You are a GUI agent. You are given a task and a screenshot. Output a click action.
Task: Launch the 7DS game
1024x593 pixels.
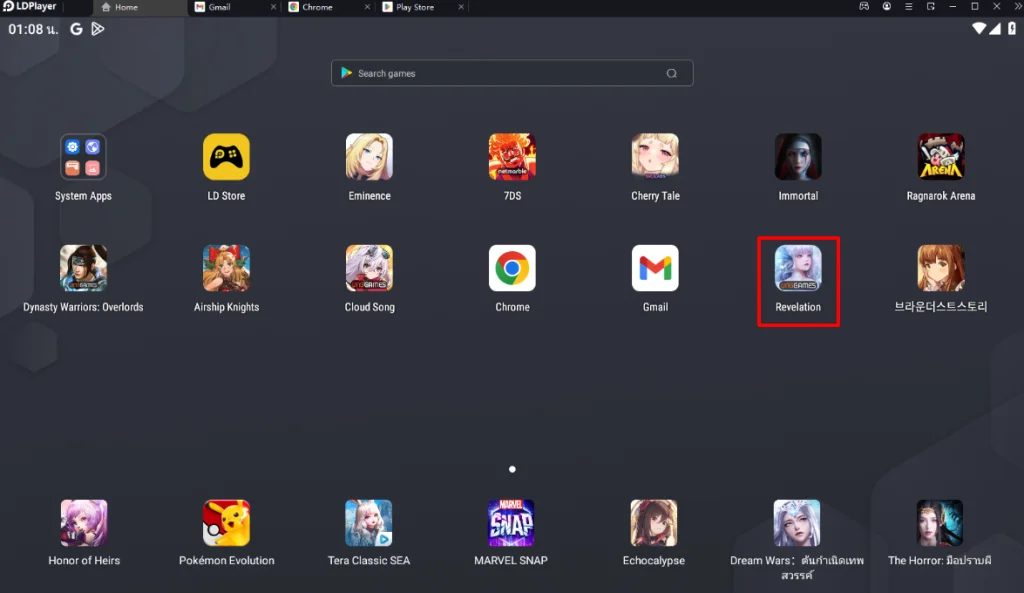click(512, 157)
